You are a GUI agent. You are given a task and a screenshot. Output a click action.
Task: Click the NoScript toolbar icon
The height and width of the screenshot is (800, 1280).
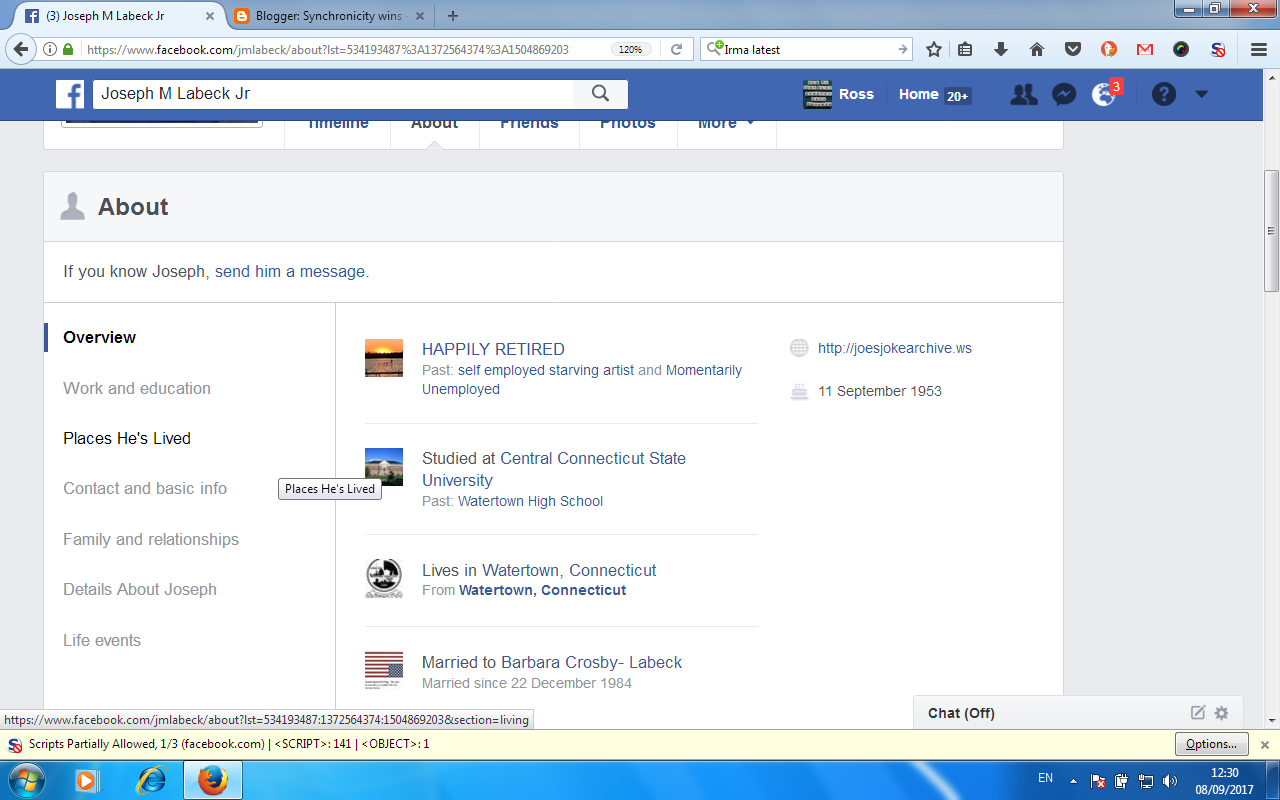tap(1218, 49)
